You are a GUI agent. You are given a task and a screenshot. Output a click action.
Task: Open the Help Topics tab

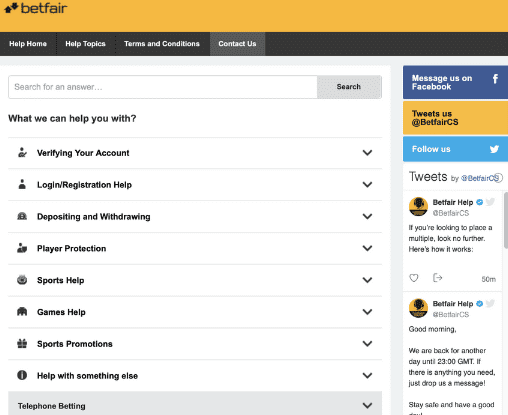85,44
